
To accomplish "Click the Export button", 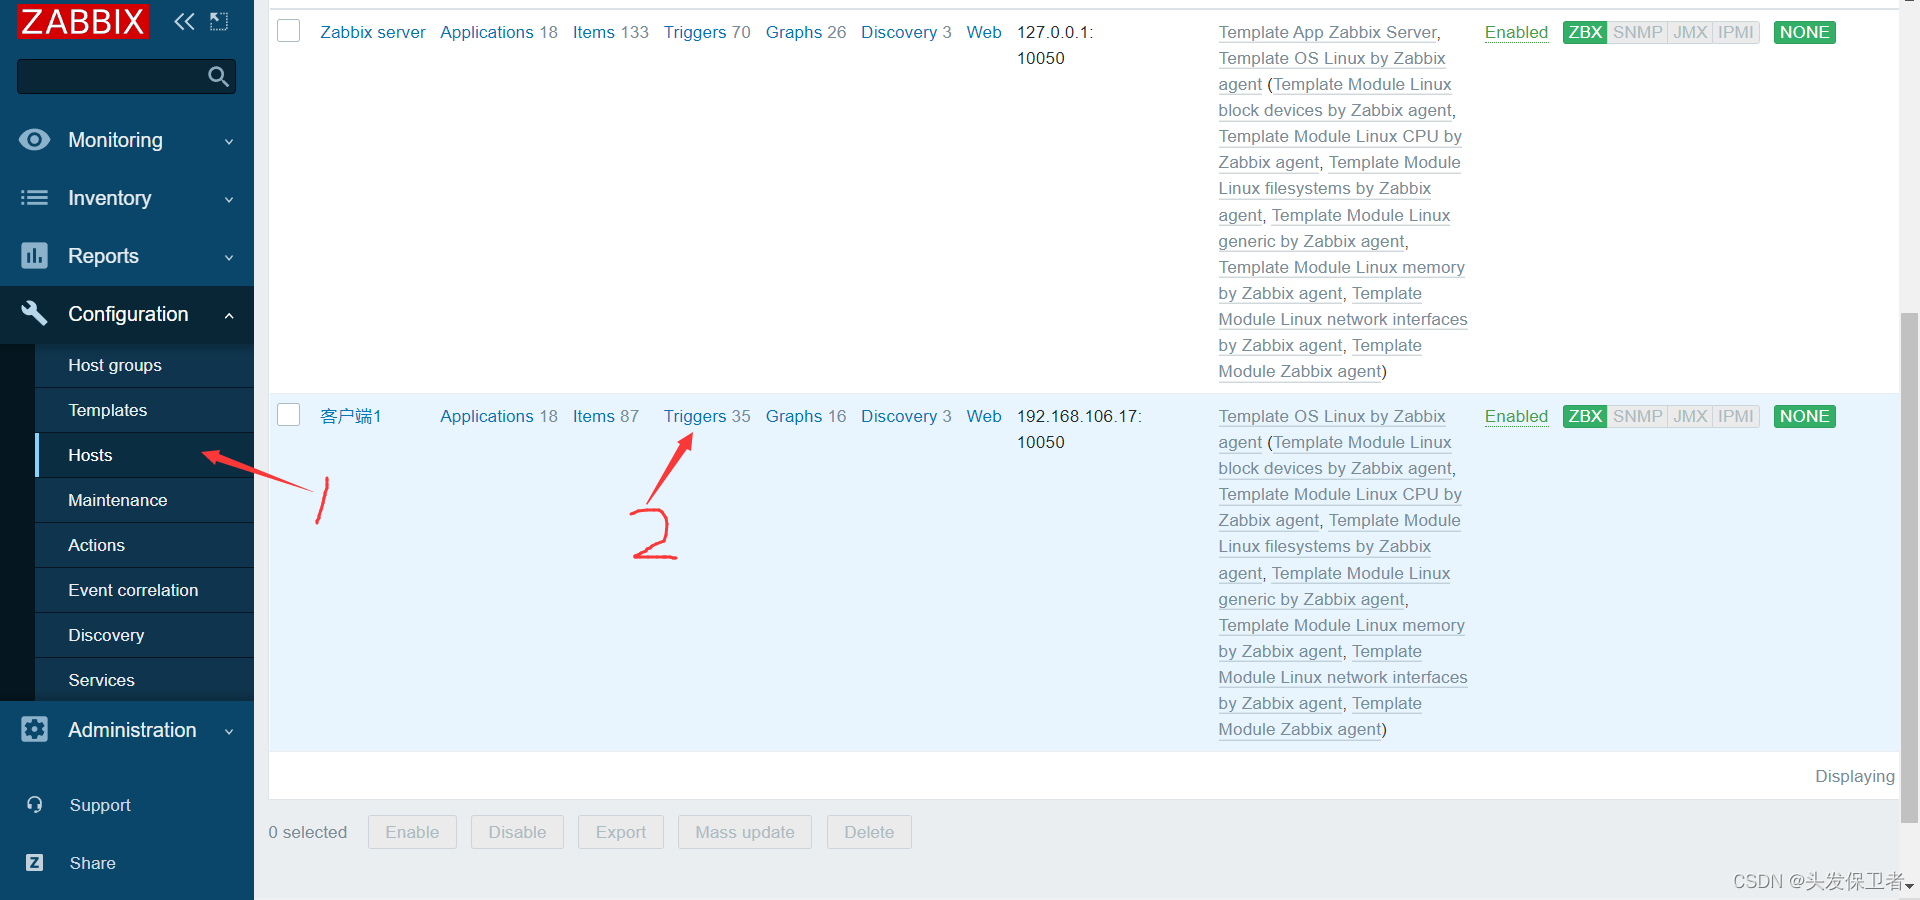I will point(620,832).
